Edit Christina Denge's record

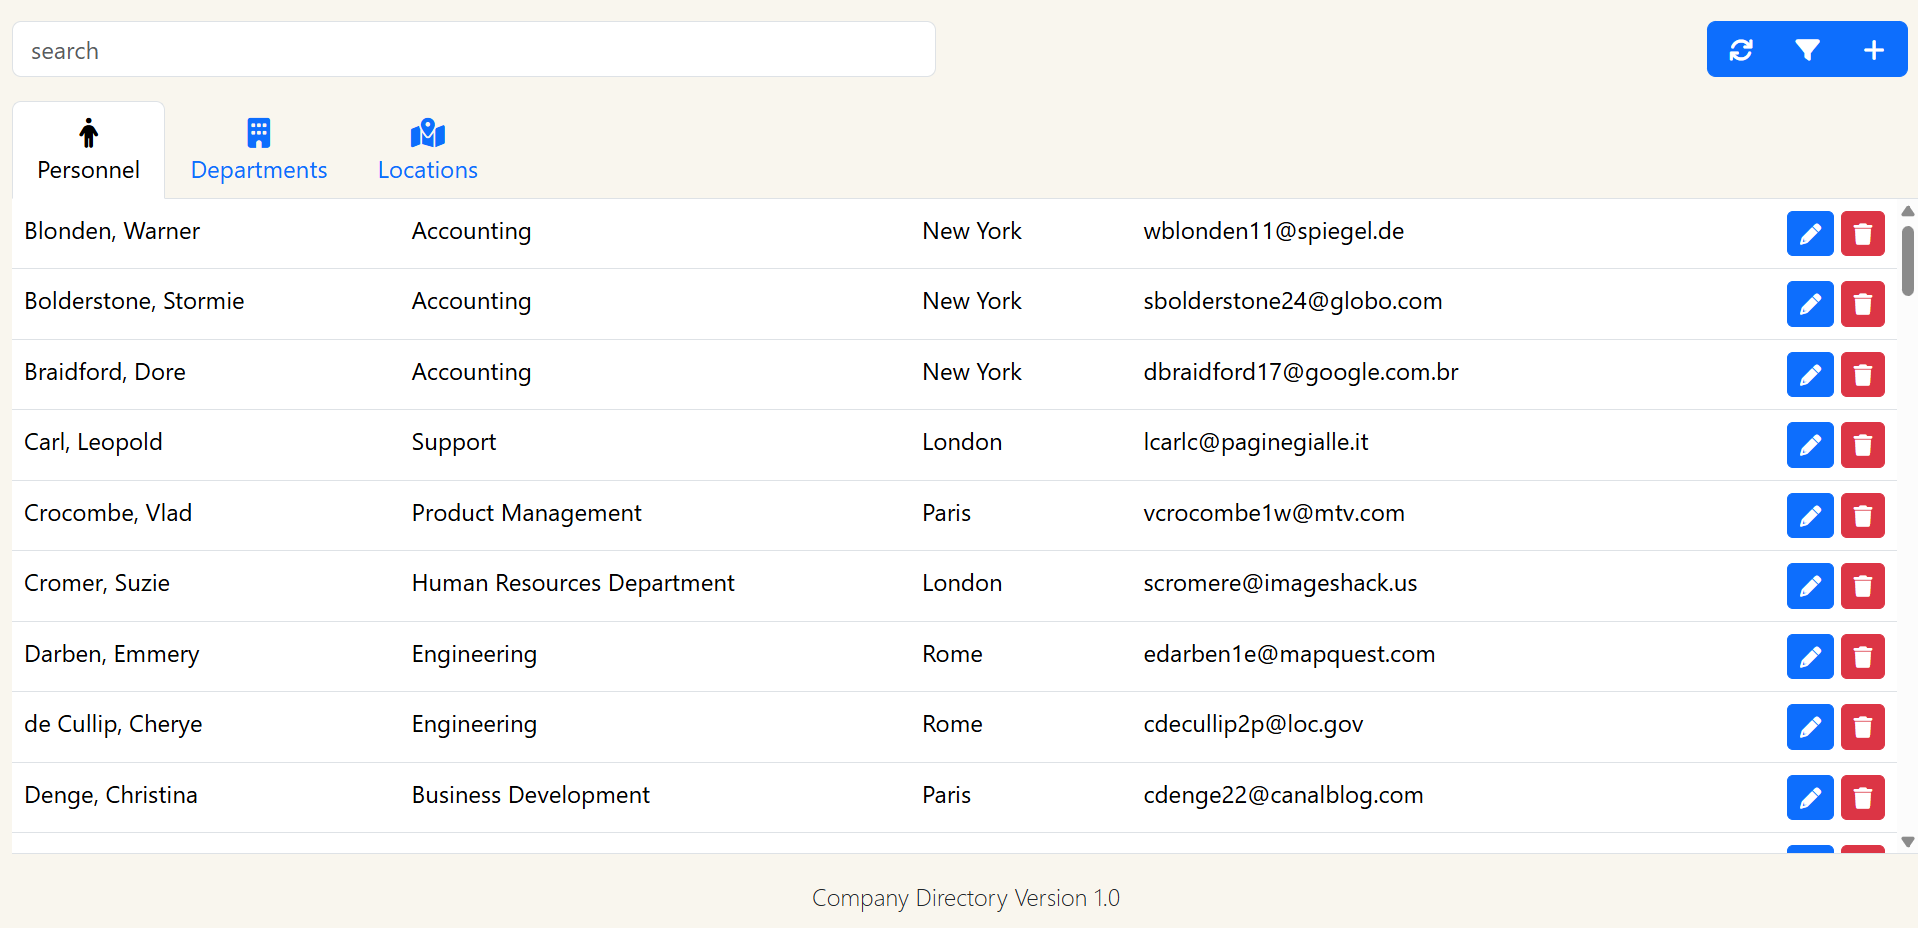click(x=1810, y=798)
